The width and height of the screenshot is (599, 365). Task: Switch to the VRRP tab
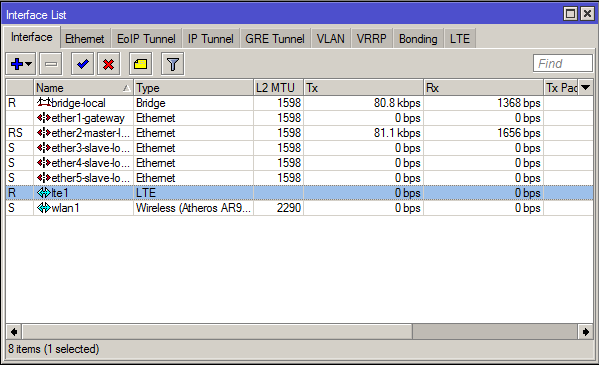tap(371, 39)
